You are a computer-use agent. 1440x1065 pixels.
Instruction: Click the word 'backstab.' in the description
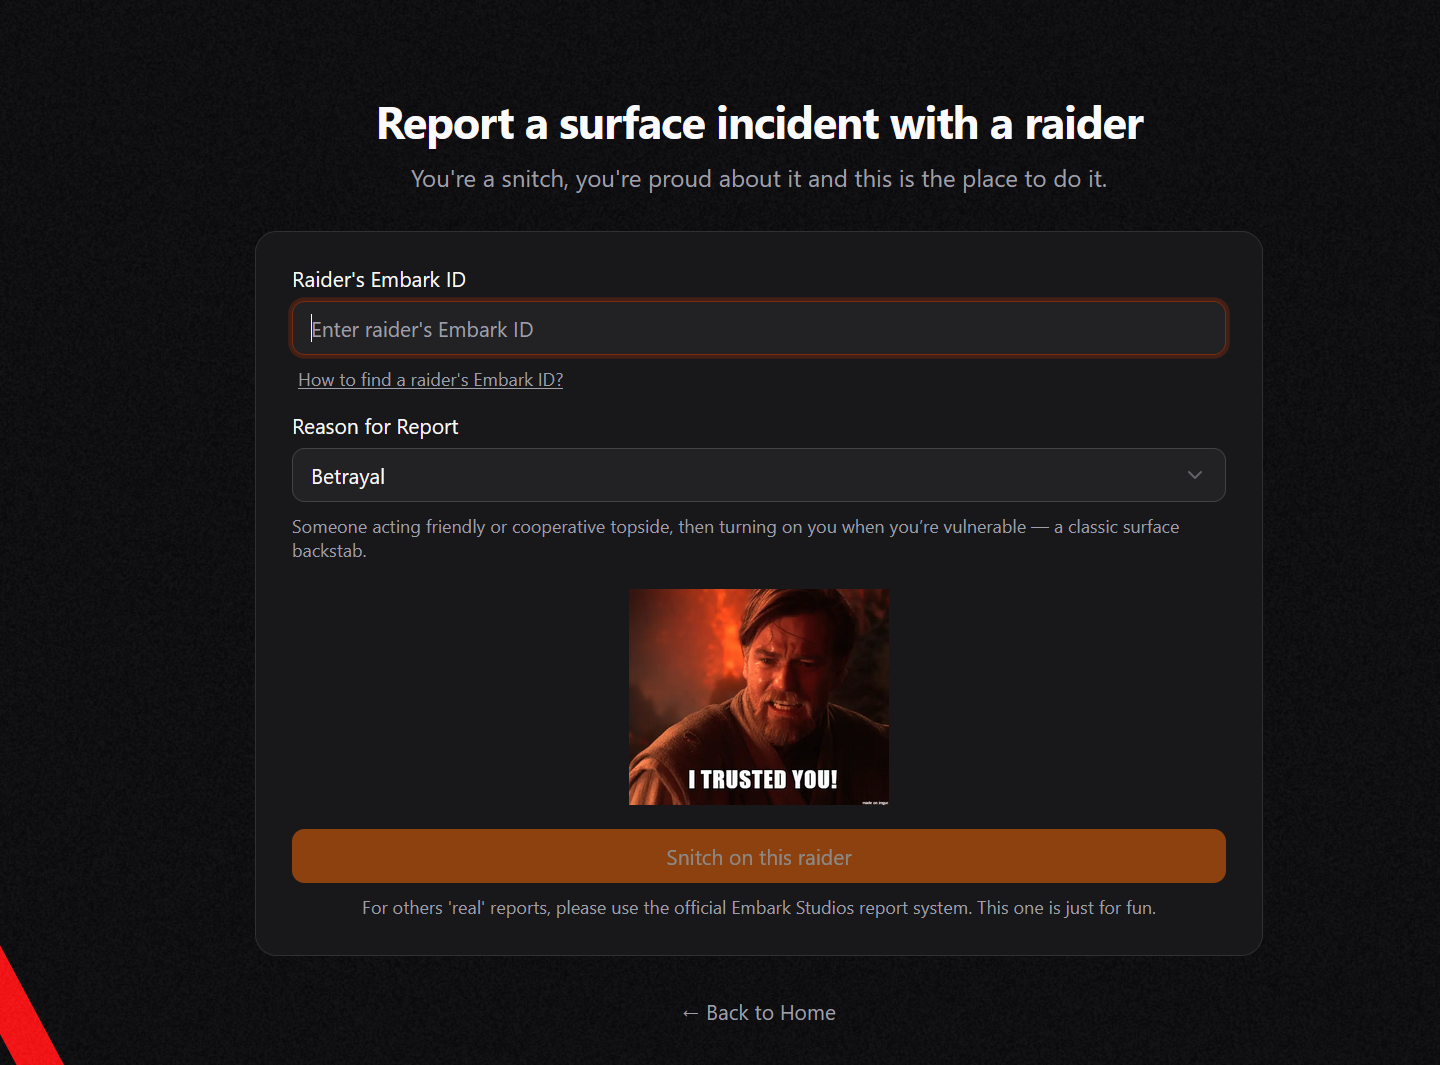329,551
